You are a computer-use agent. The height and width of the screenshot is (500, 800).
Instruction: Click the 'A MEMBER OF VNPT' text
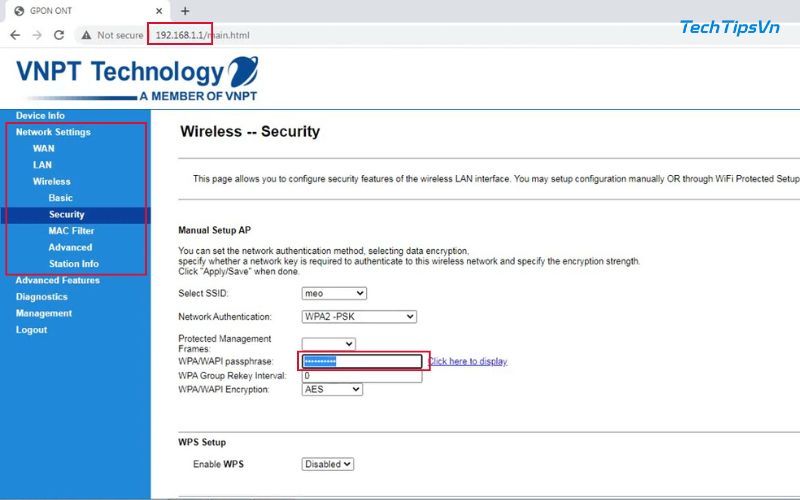tap(198, 96)
